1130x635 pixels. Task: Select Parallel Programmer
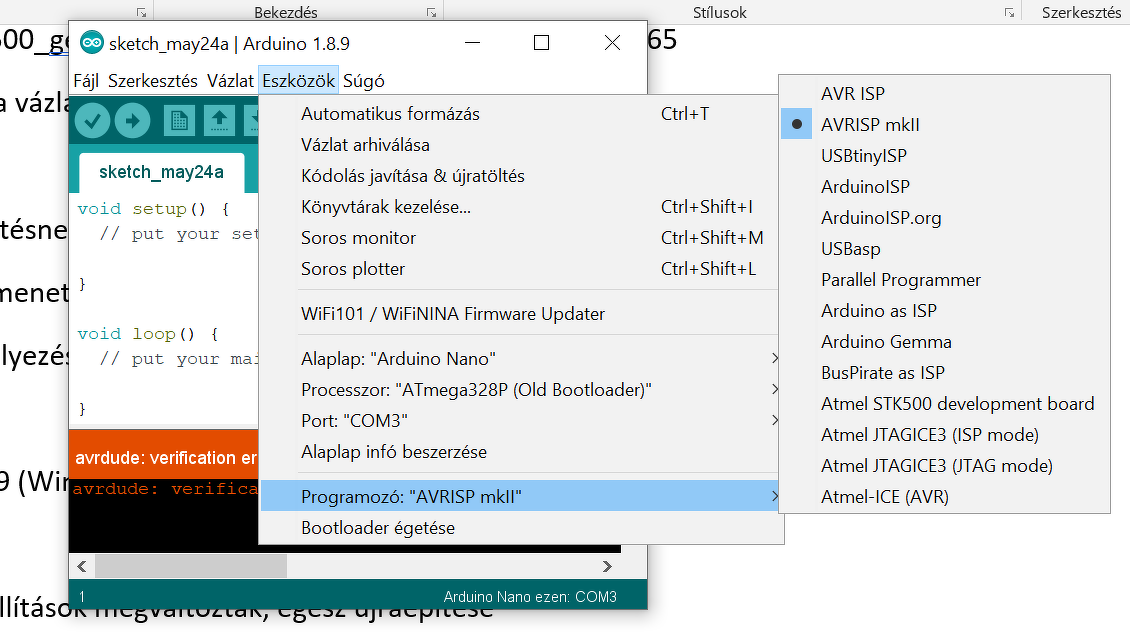tap(944, 280)
